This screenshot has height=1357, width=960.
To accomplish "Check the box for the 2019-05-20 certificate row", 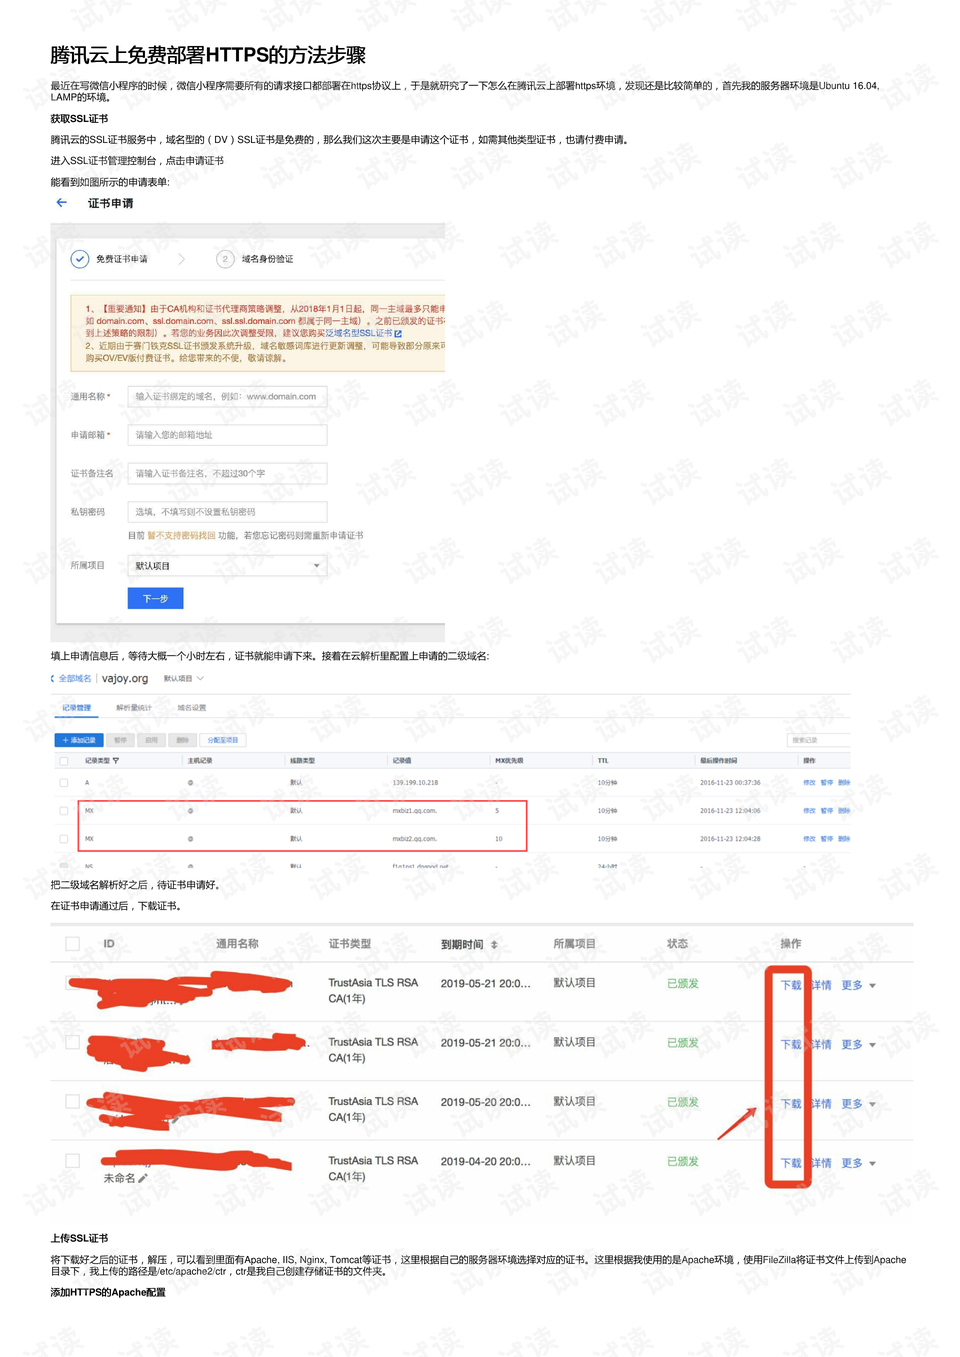I will click(72, 1101).
